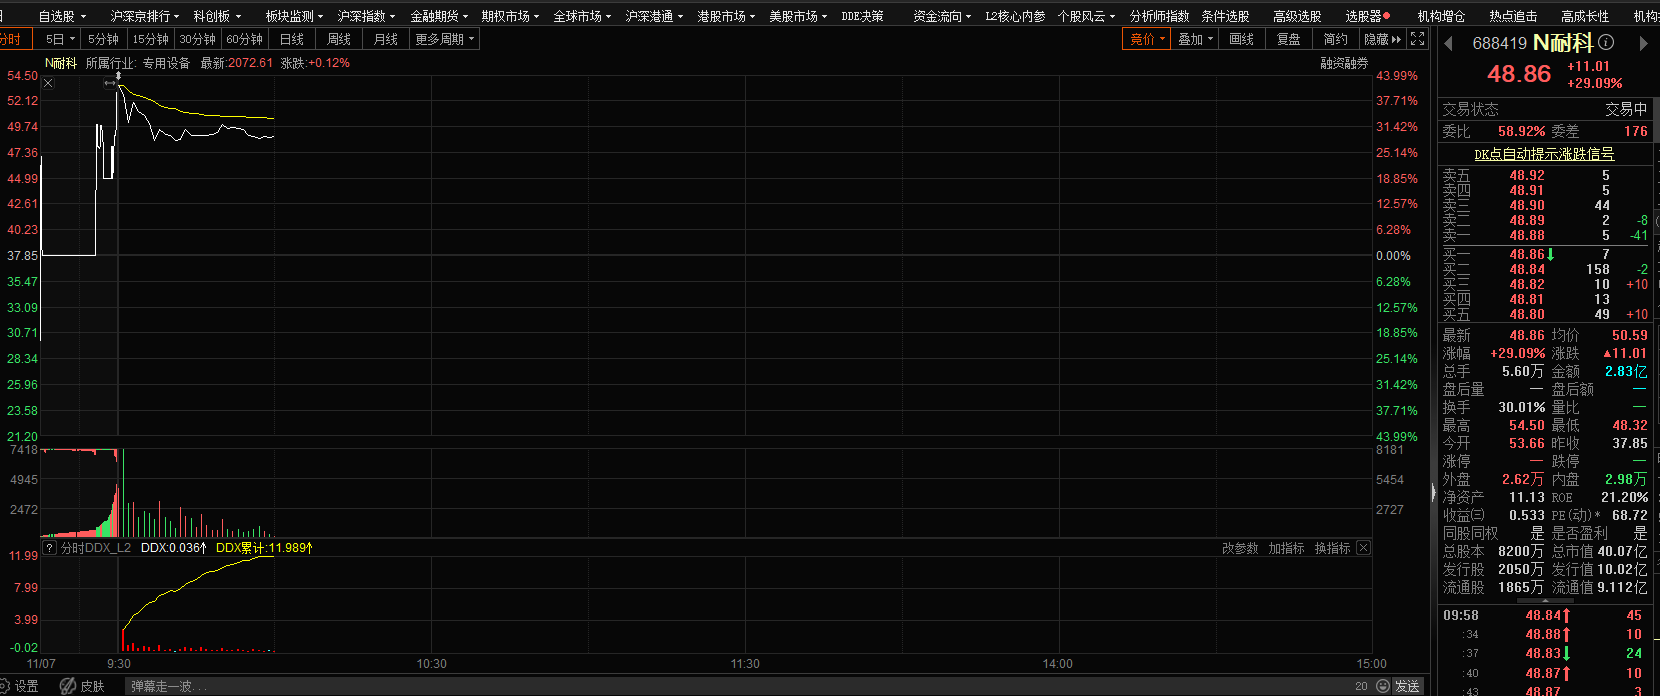Open the 条件选股 menu item
The width and height of the screenshot is (1660, 696).
click(x=1225, y=16)
